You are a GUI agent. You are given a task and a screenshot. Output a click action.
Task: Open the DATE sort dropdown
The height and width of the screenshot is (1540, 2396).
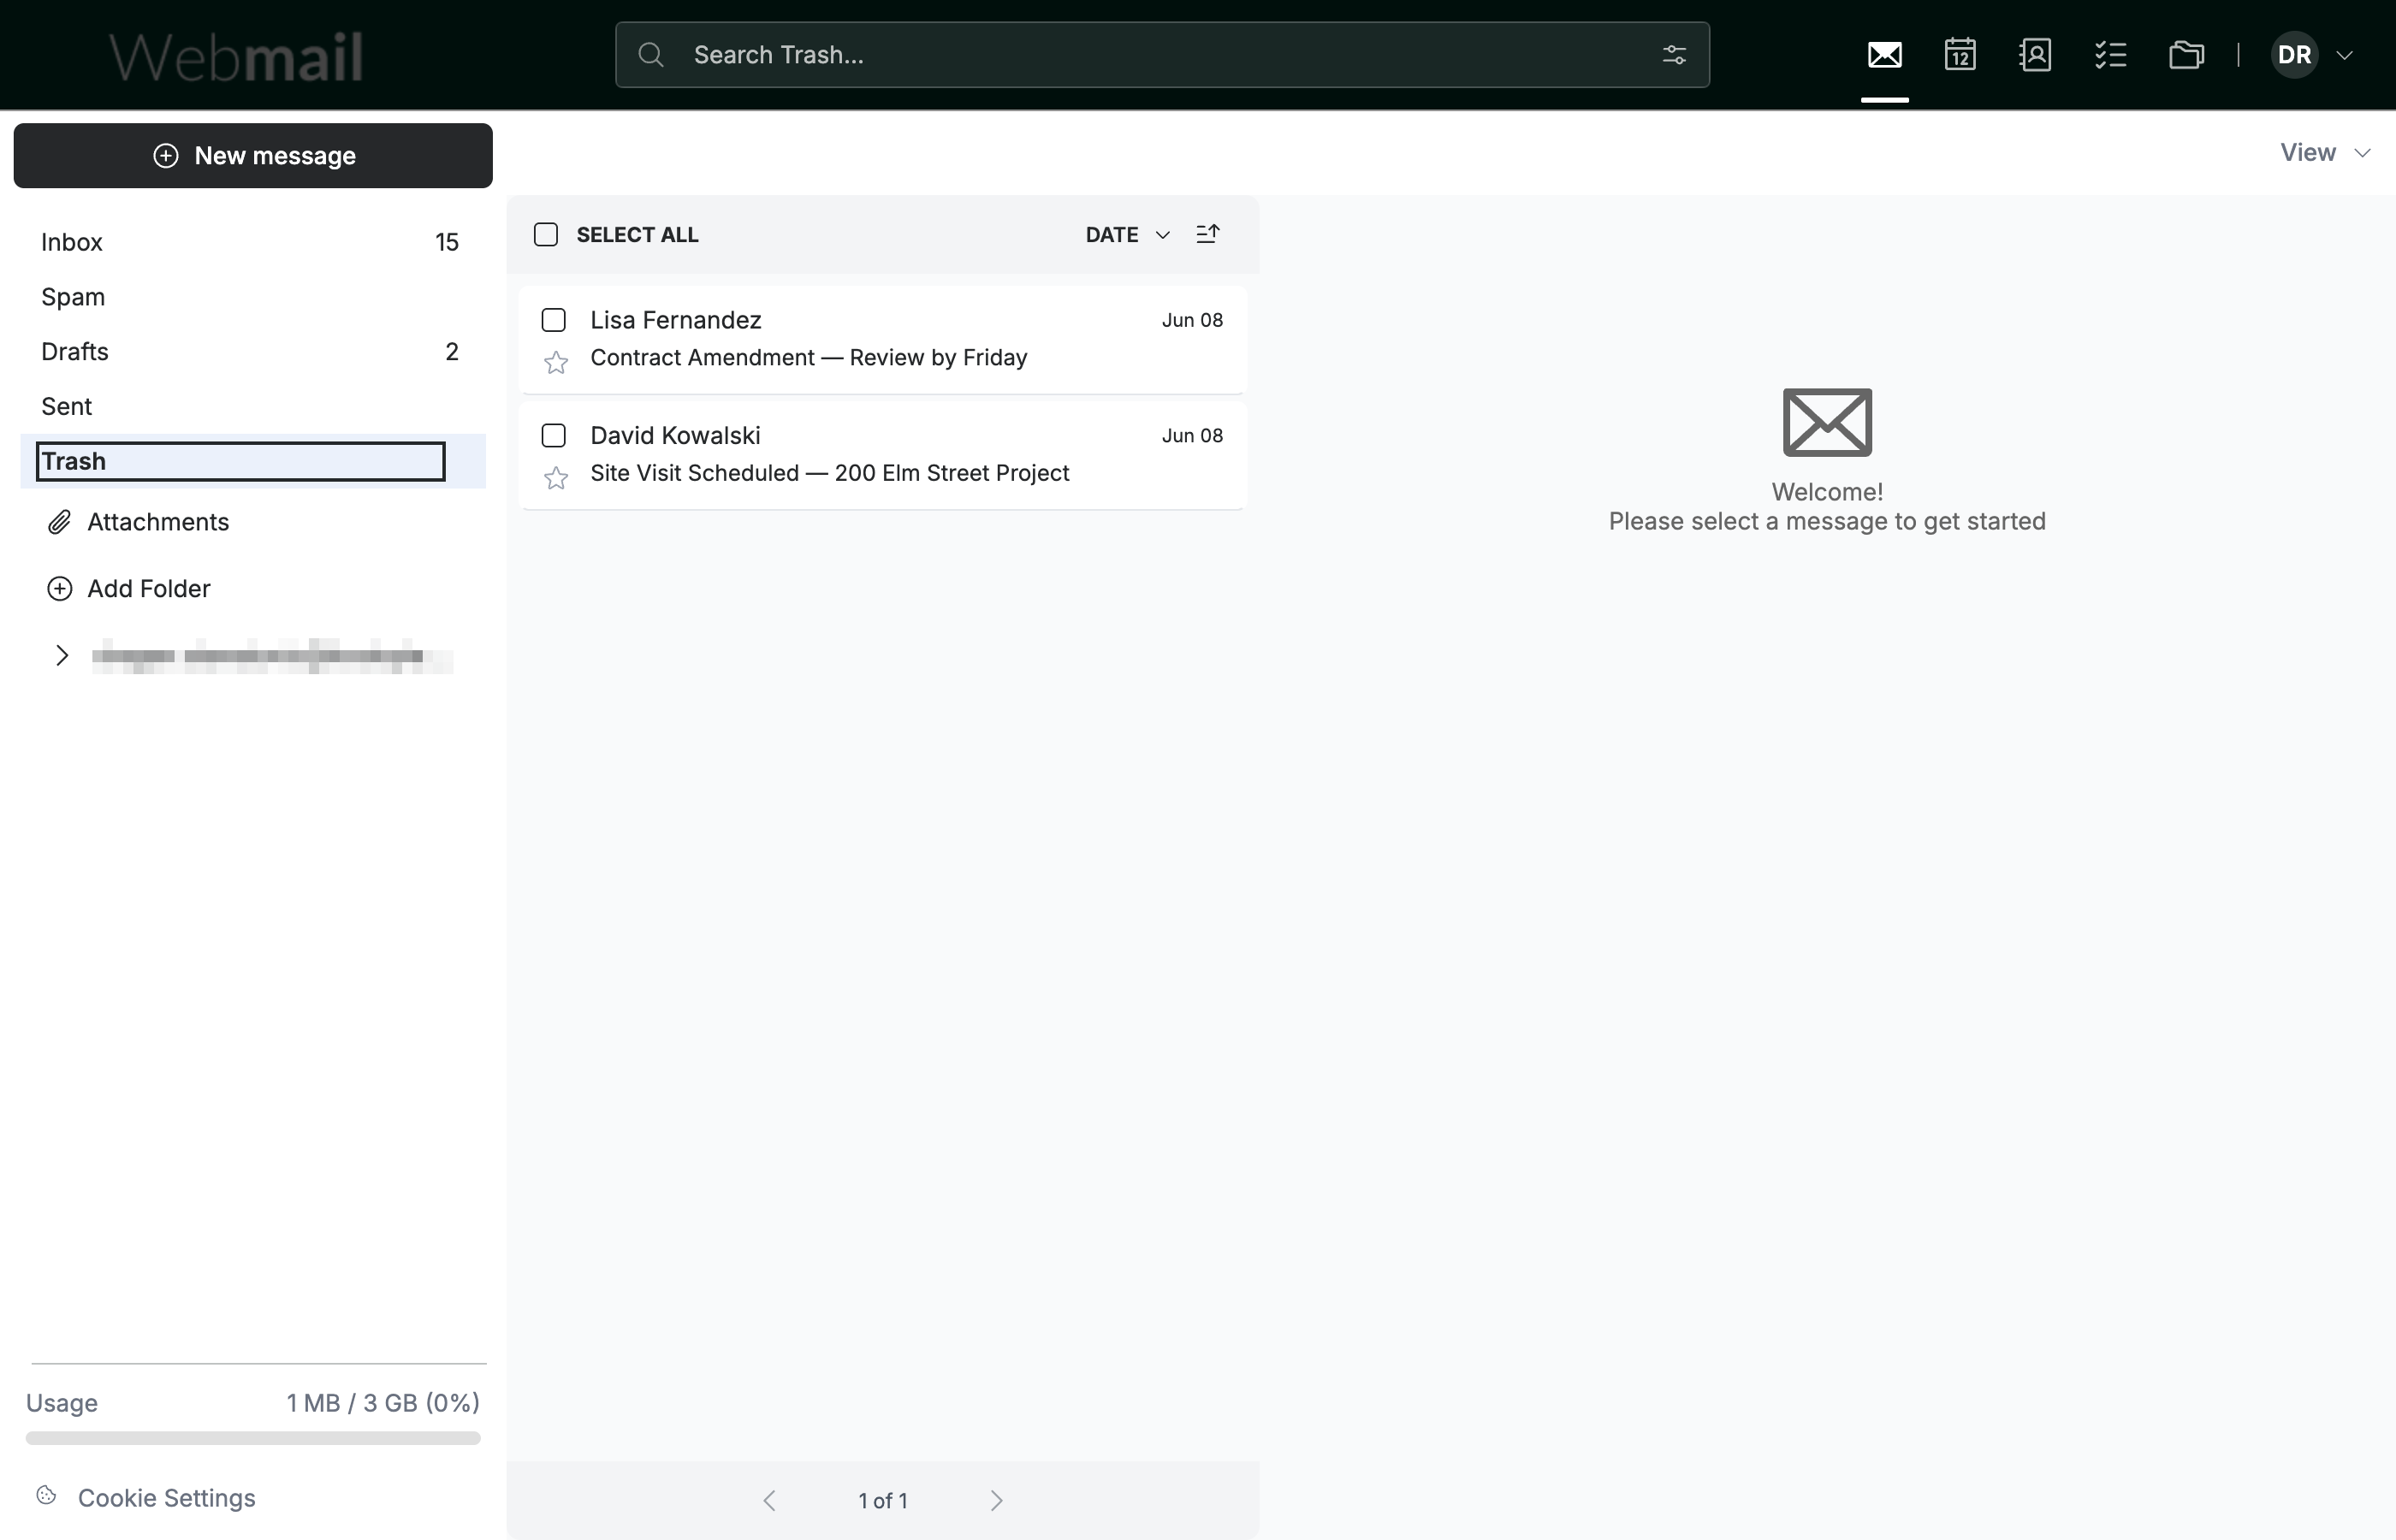point(1128,235)
